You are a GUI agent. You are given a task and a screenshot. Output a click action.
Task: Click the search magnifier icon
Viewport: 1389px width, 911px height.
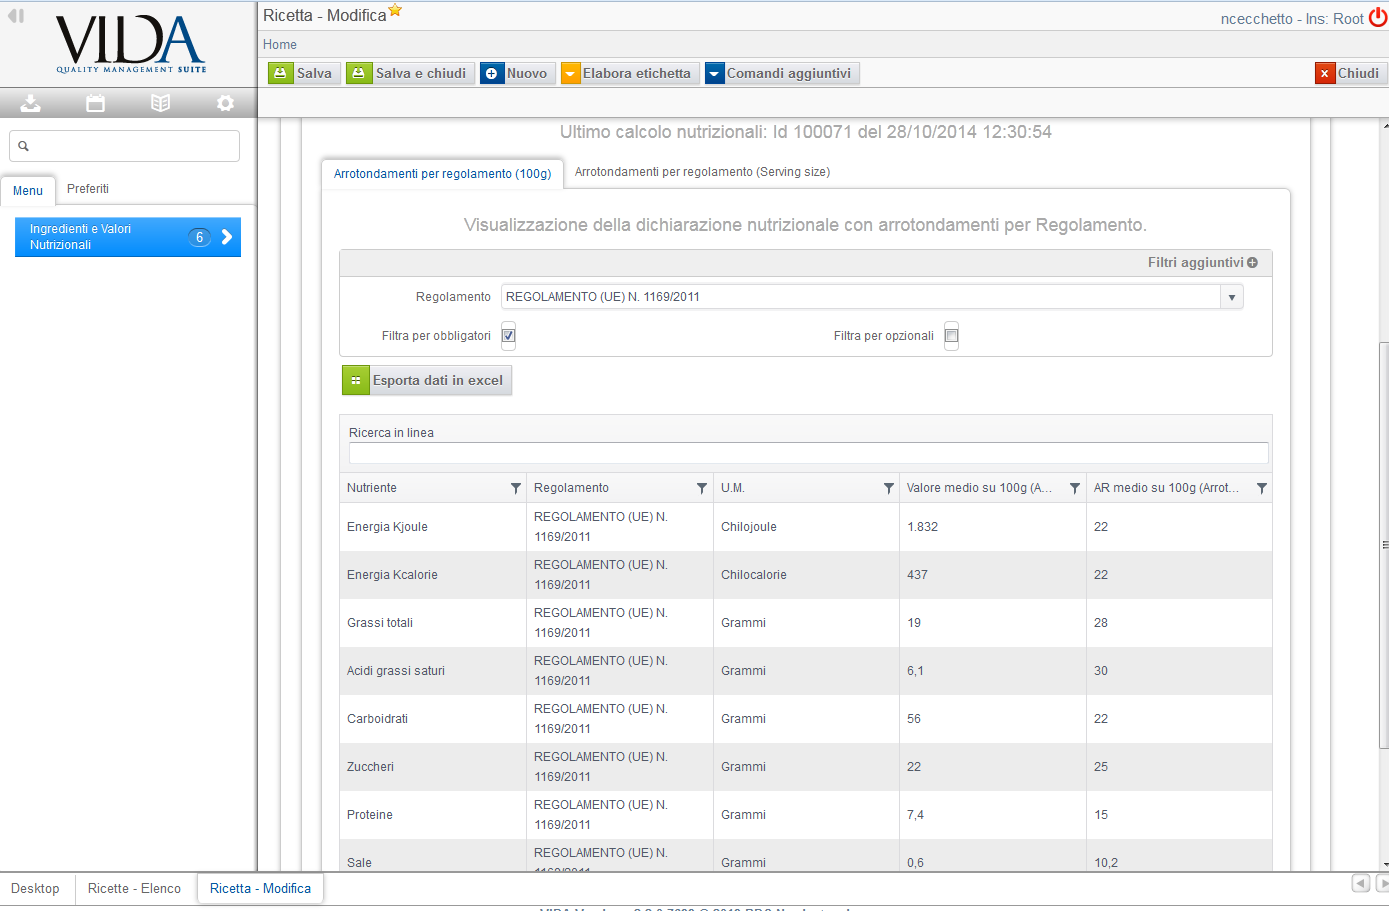coord(24,146)
